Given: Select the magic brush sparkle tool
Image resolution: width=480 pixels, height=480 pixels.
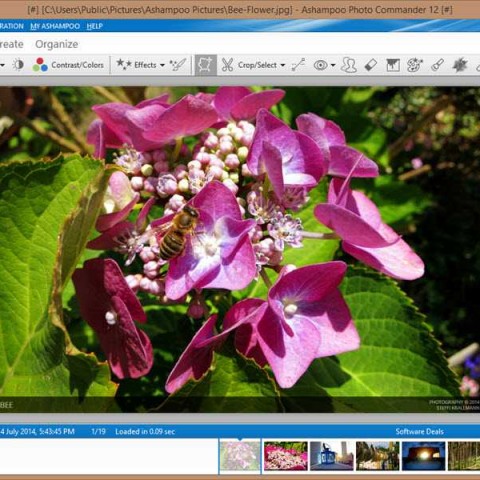Looking at the screenshot, I should click(178, 65).
